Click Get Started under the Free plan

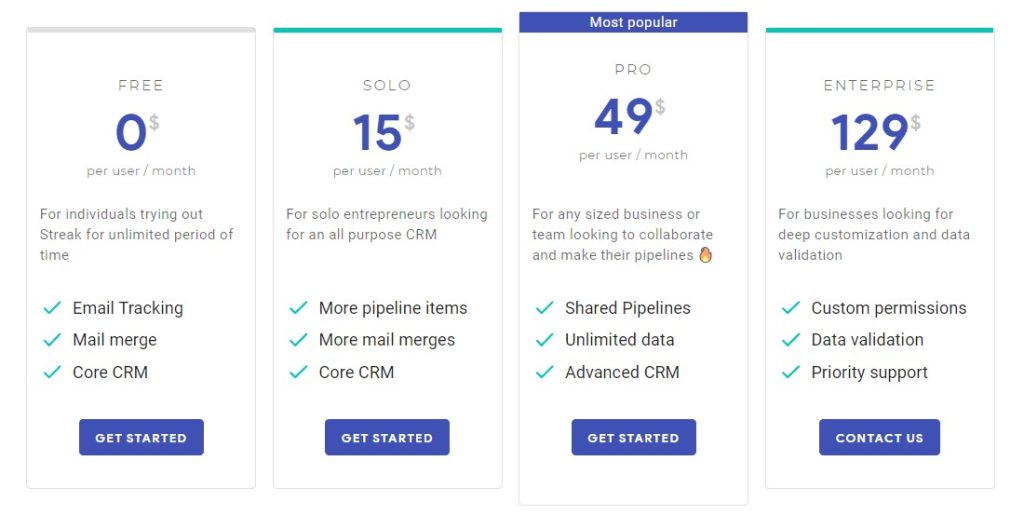click(141, 437)
